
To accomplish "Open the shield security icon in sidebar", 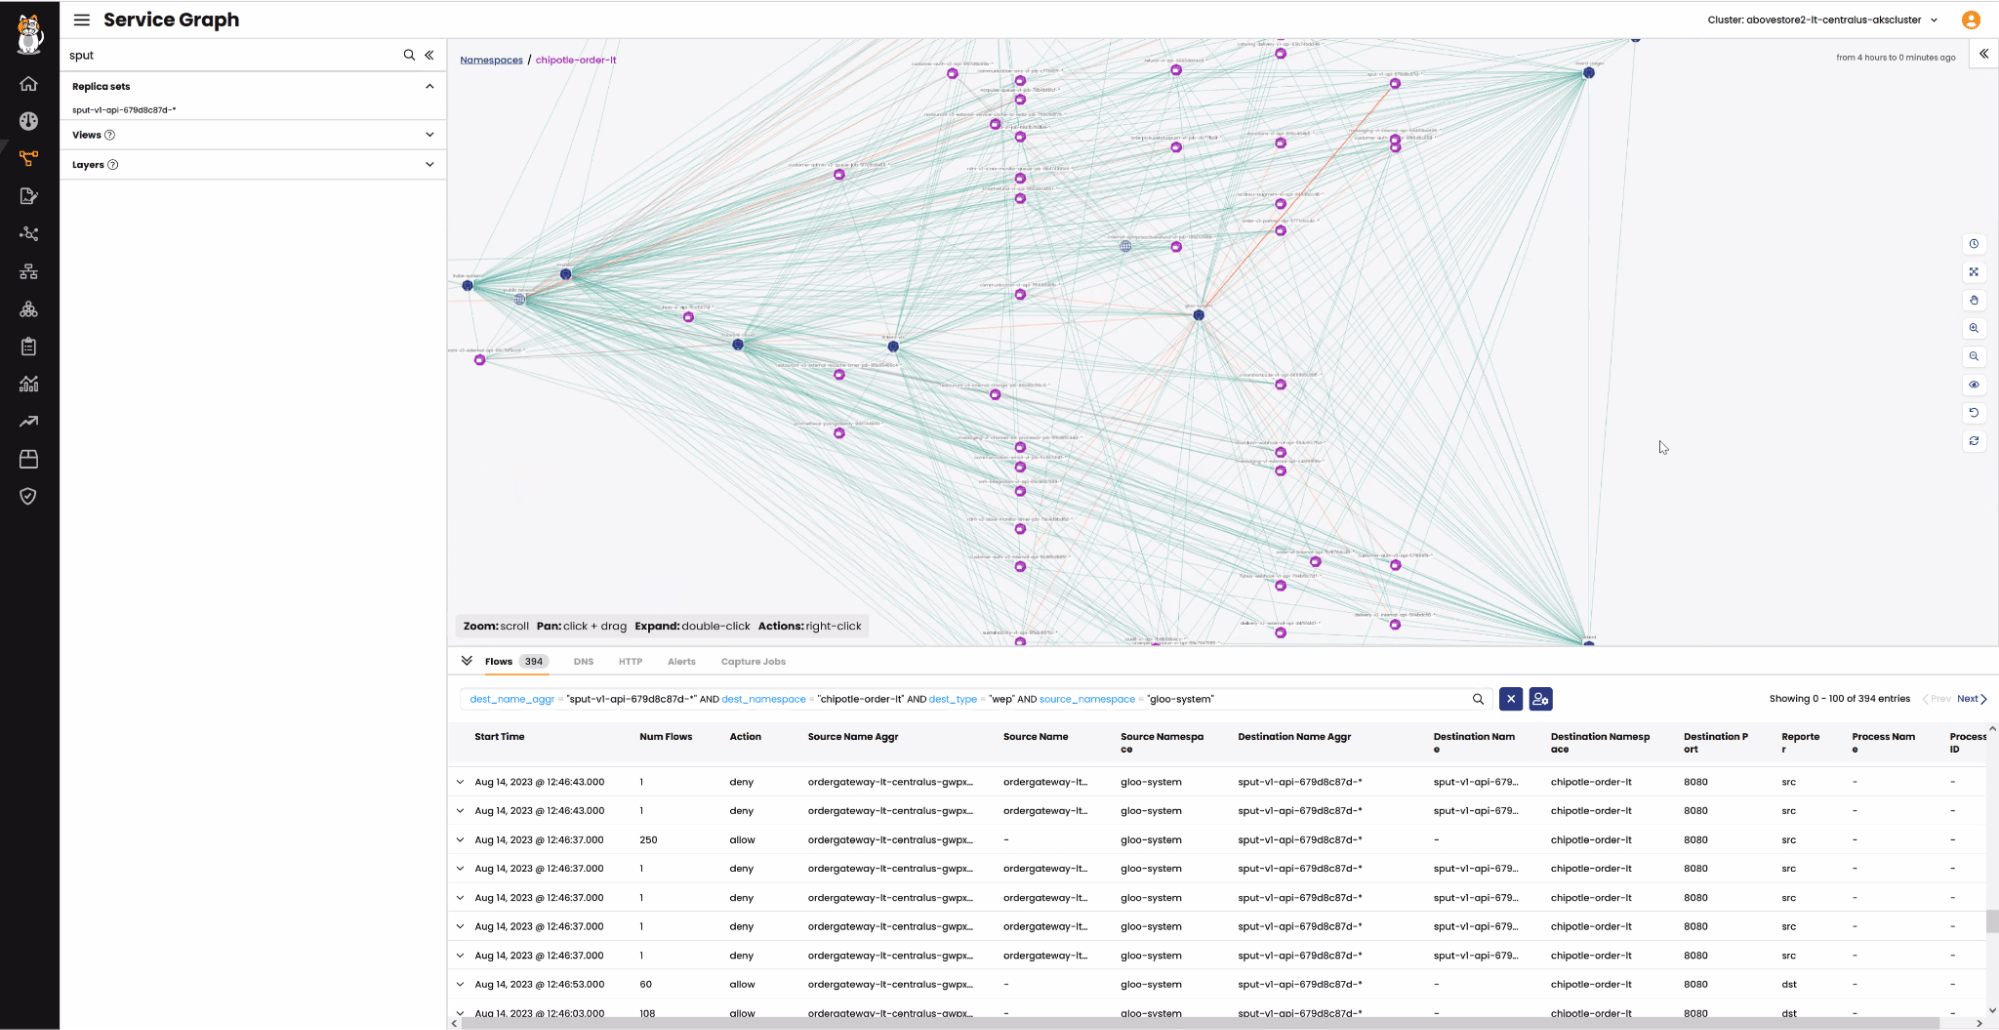I will coord(29,496).
